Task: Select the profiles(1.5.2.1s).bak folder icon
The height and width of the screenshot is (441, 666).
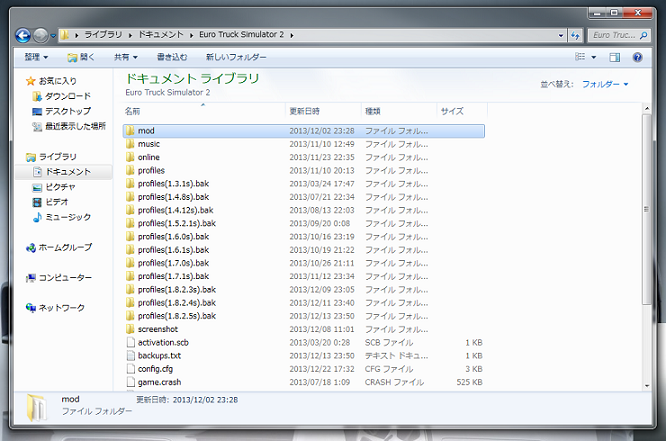Action: pyautogui.click(x=130, y=223)
